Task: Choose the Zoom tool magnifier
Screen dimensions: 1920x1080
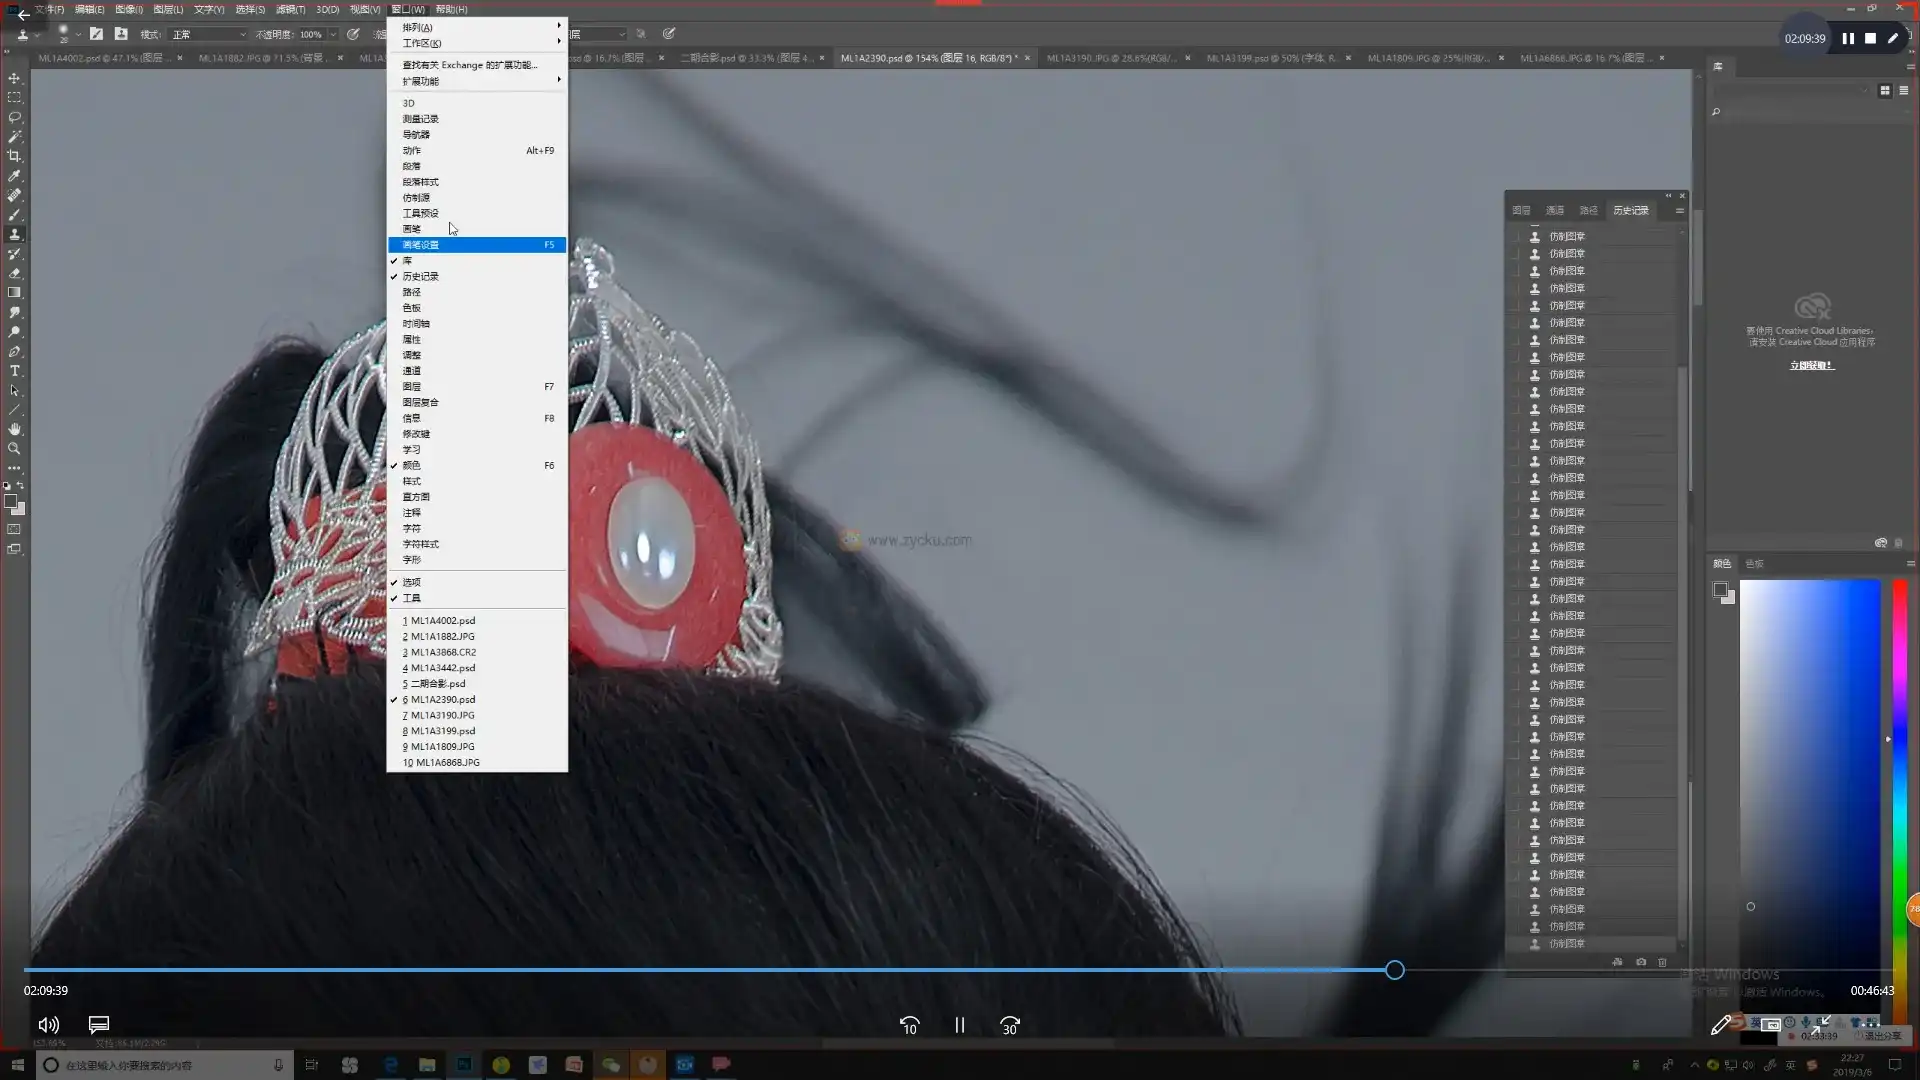Action: [x=14, y=449]
